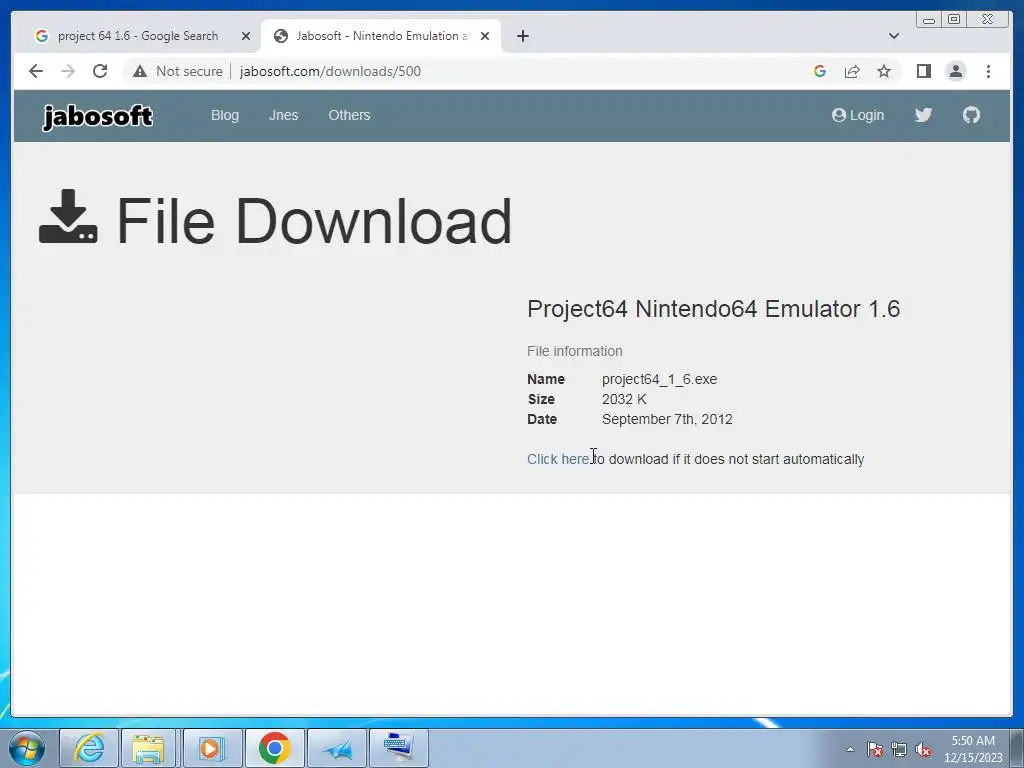Click the Login link

[x=857, y=115]
